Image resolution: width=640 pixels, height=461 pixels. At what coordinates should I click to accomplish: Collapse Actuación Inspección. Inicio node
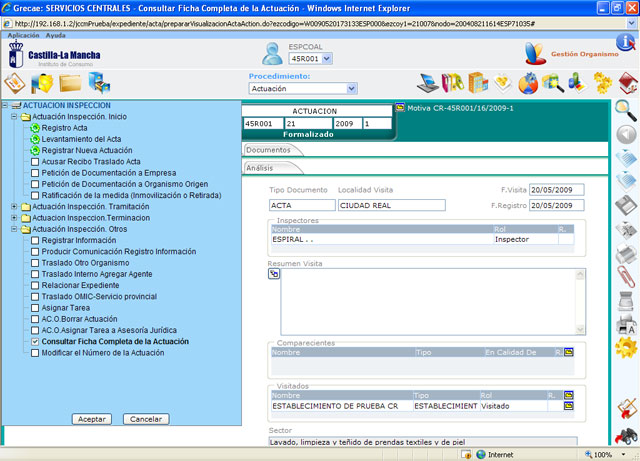14,117
